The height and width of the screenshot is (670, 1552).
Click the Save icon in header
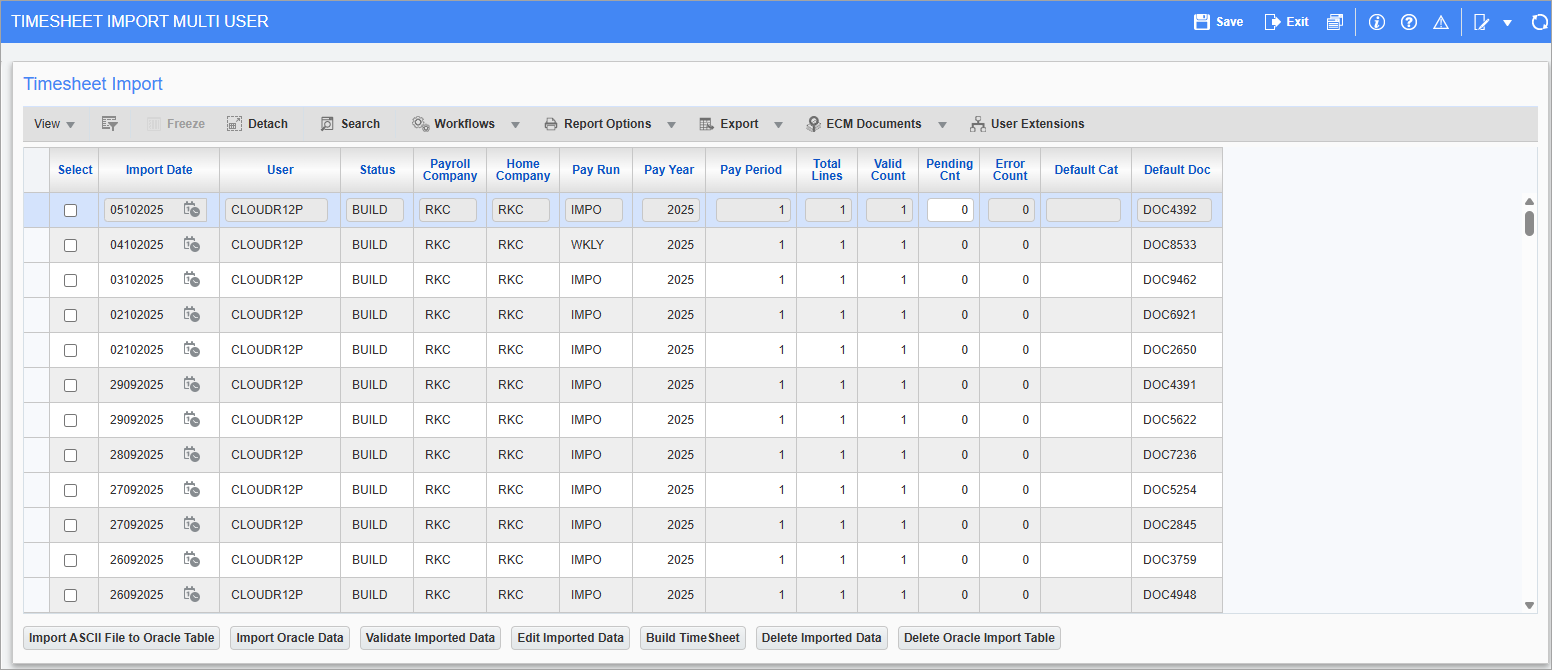click(1202, 22)
